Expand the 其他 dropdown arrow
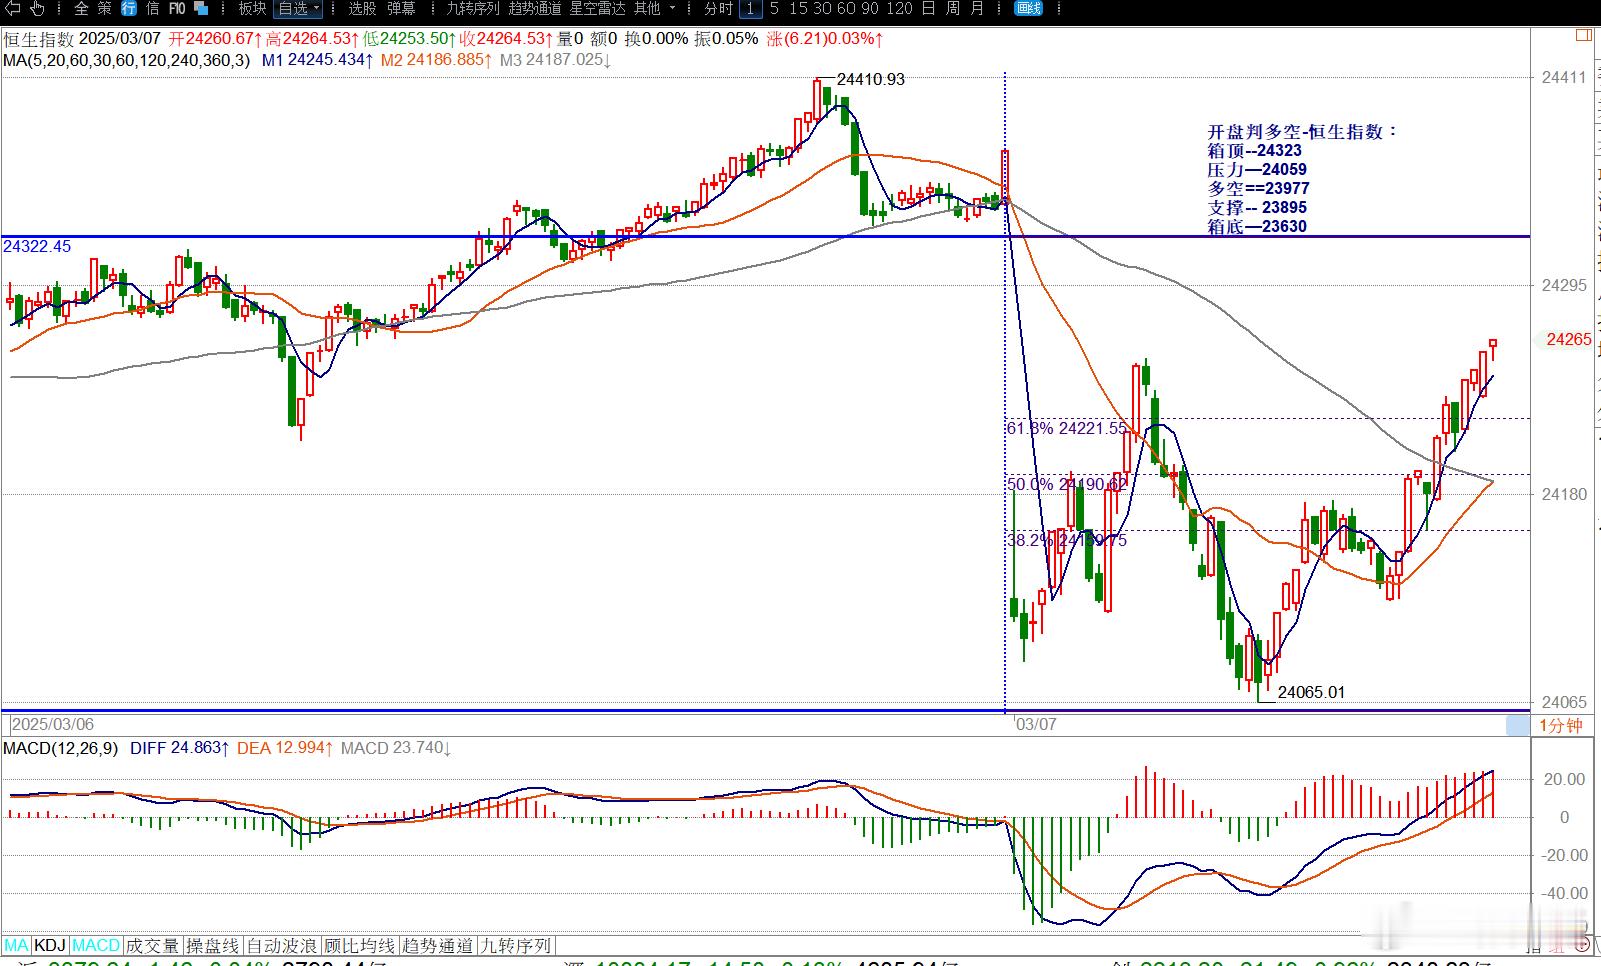The width and height of the screenshot is (1601, 966). pos(672,9)
